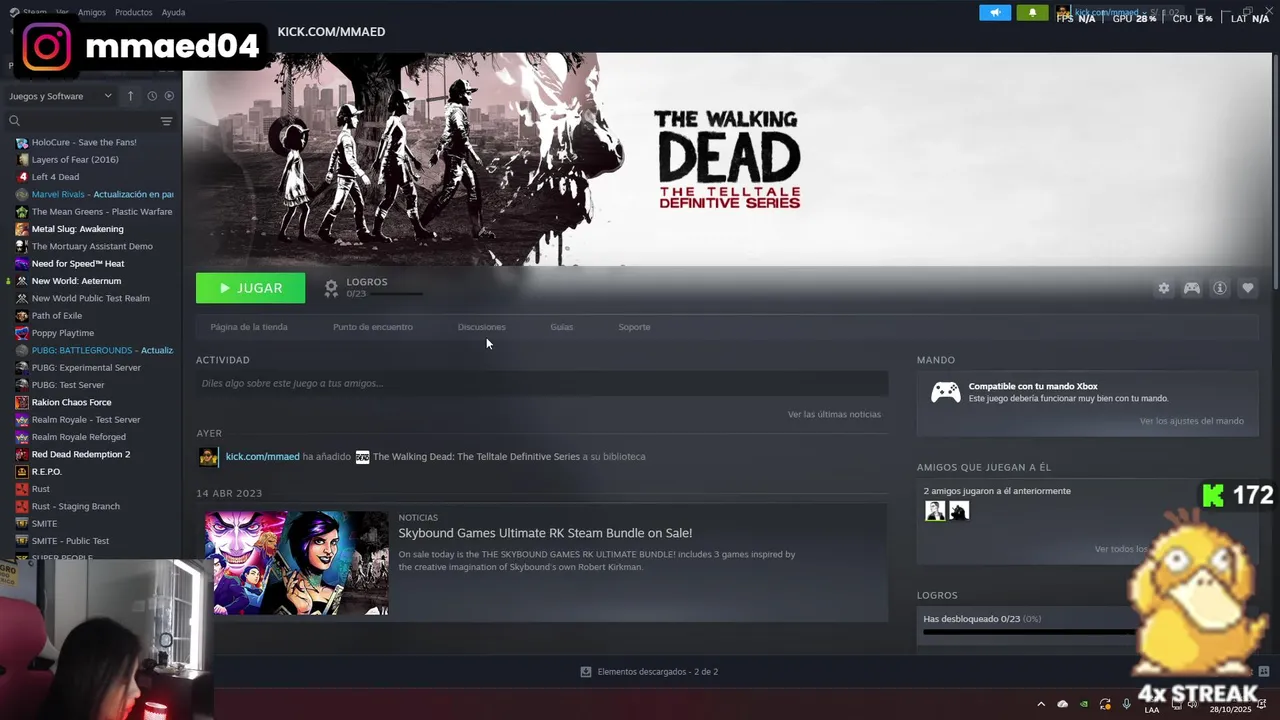Select Need for Speed Heat
Image resolution: width=1280 pixels, height=720 pixels.
click(x=78, y=264)
